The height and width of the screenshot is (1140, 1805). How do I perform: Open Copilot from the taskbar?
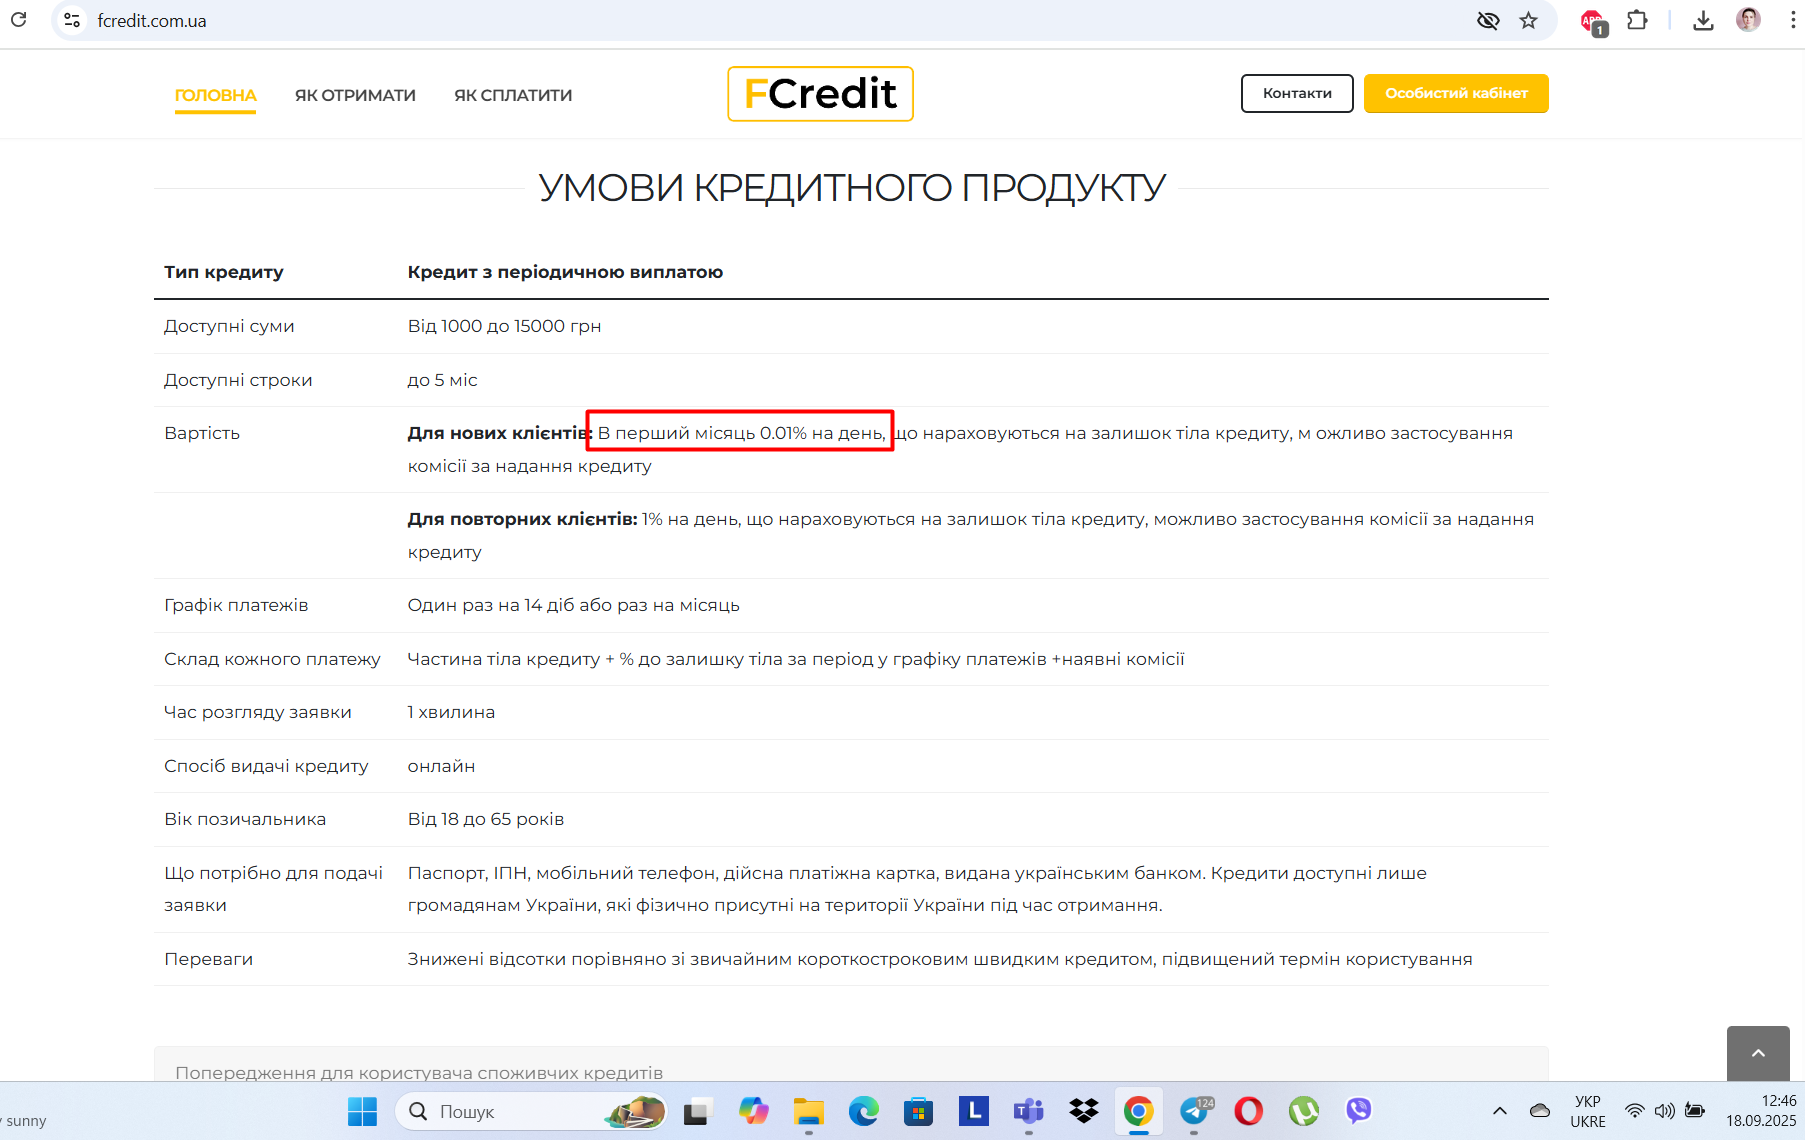pyautogui.click(x=754, y=1111)
